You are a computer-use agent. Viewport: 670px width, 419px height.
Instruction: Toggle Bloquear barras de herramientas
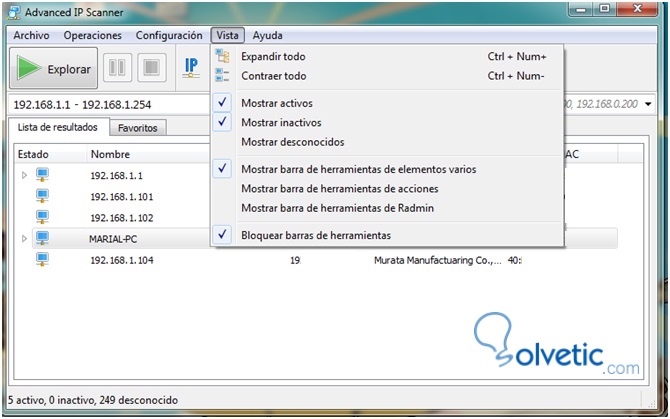coord(388,235)
